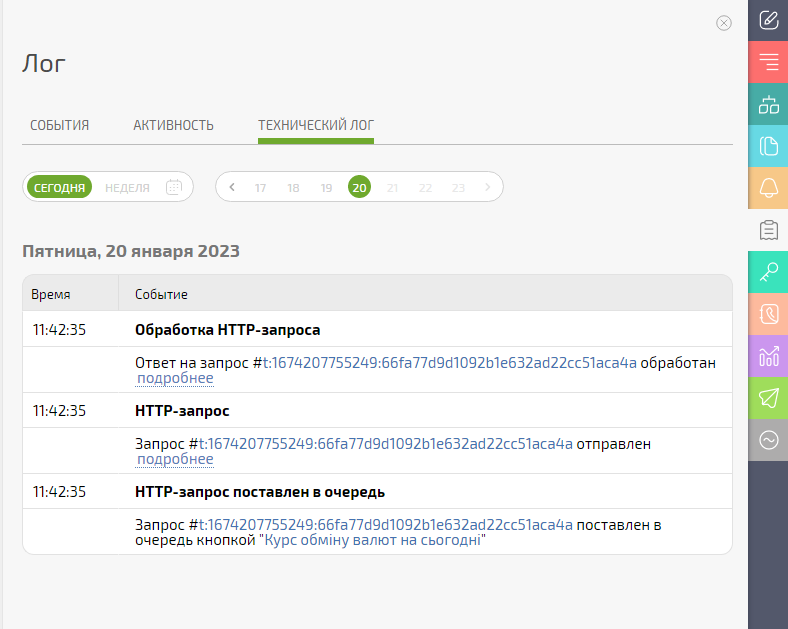Screen dimensions: 788x629
Task: Click HTTP-запрос поставлен в очередь title
Action: point(260,492)
